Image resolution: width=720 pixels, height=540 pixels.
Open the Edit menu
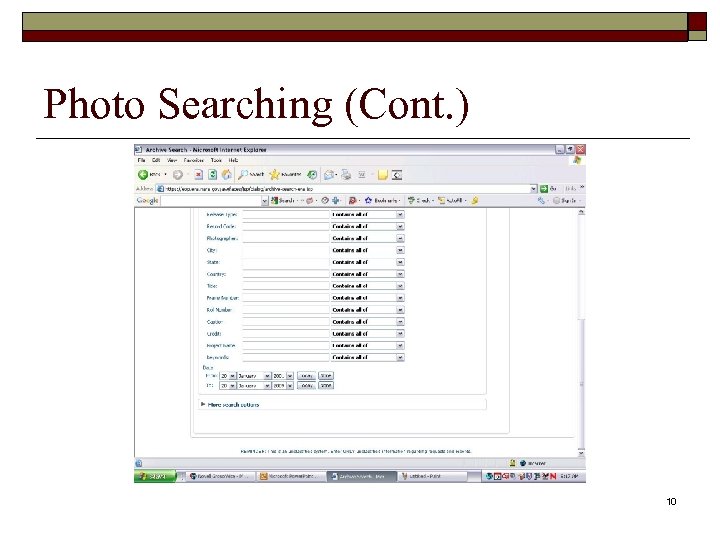pos(156,160)
